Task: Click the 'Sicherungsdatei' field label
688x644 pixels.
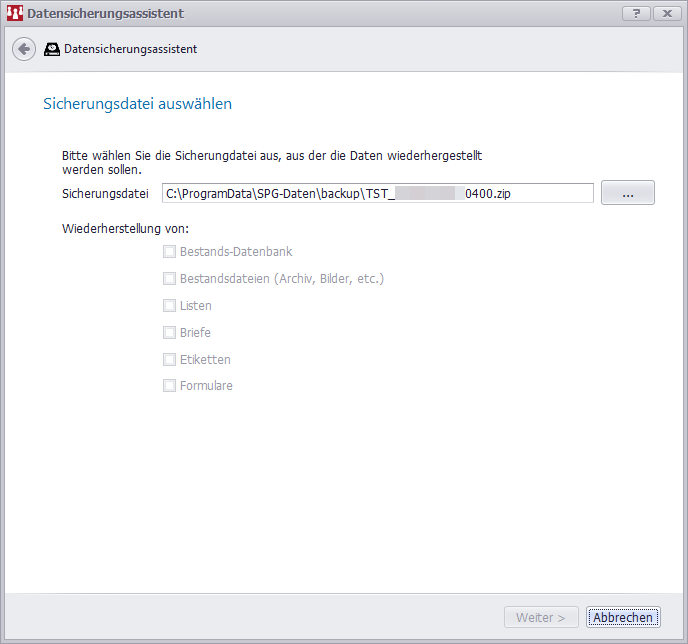Action: pos(105,194)
